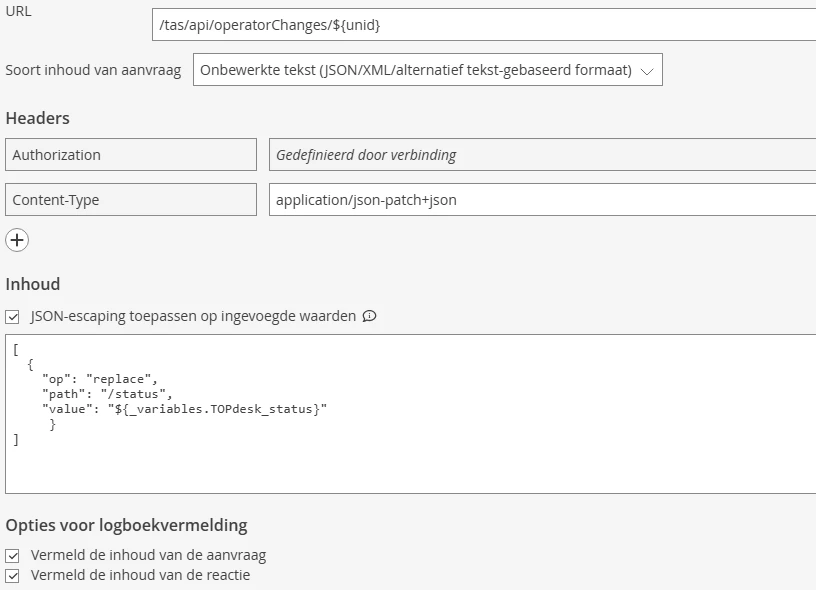Select the Authorization header name field
The width and height of the screenshot is (816, 590).
(131, 155)
